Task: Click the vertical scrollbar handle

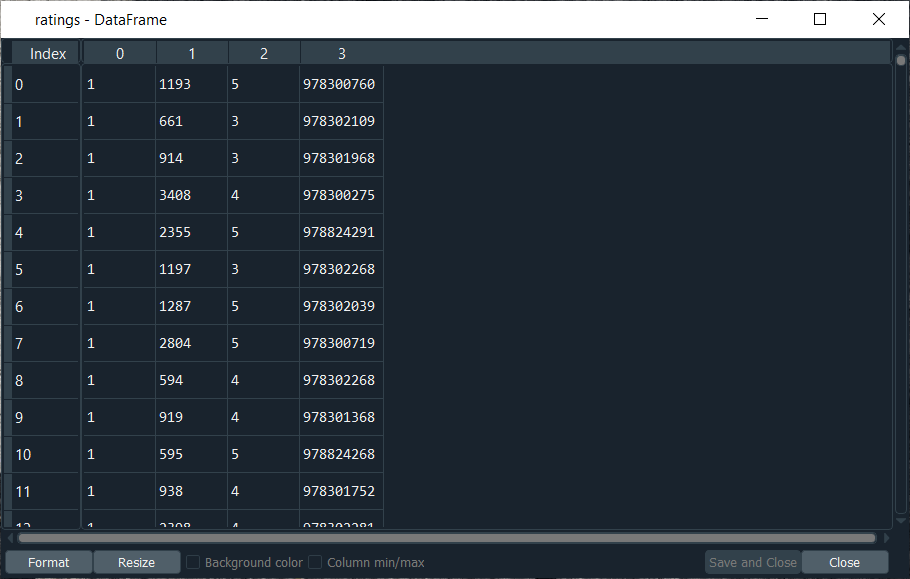Action: tap(900, 60)
